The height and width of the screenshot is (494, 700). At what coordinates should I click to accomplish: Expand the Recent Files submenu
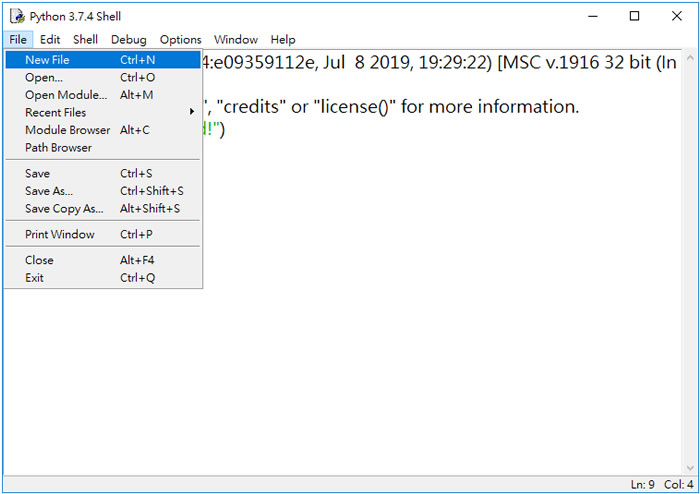point(103,112)
